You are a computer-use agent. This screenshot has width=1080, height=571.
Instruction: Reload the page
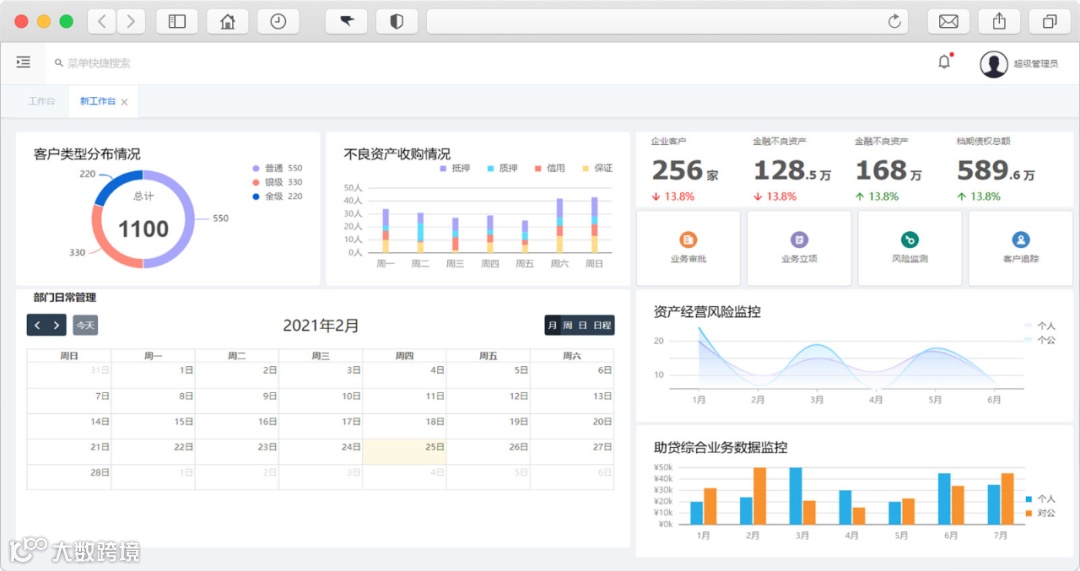(894, 21)
